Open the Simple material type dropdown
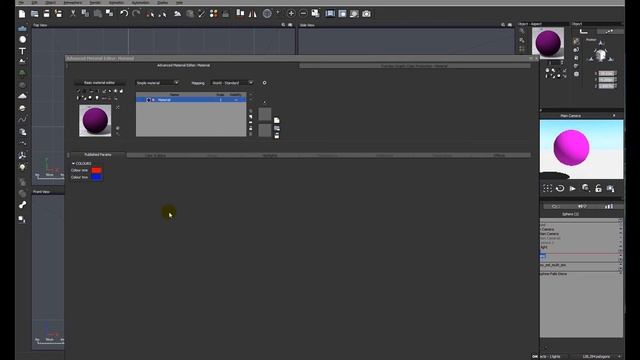This screenshot has height=360, width=640. (x=158, y=83)
